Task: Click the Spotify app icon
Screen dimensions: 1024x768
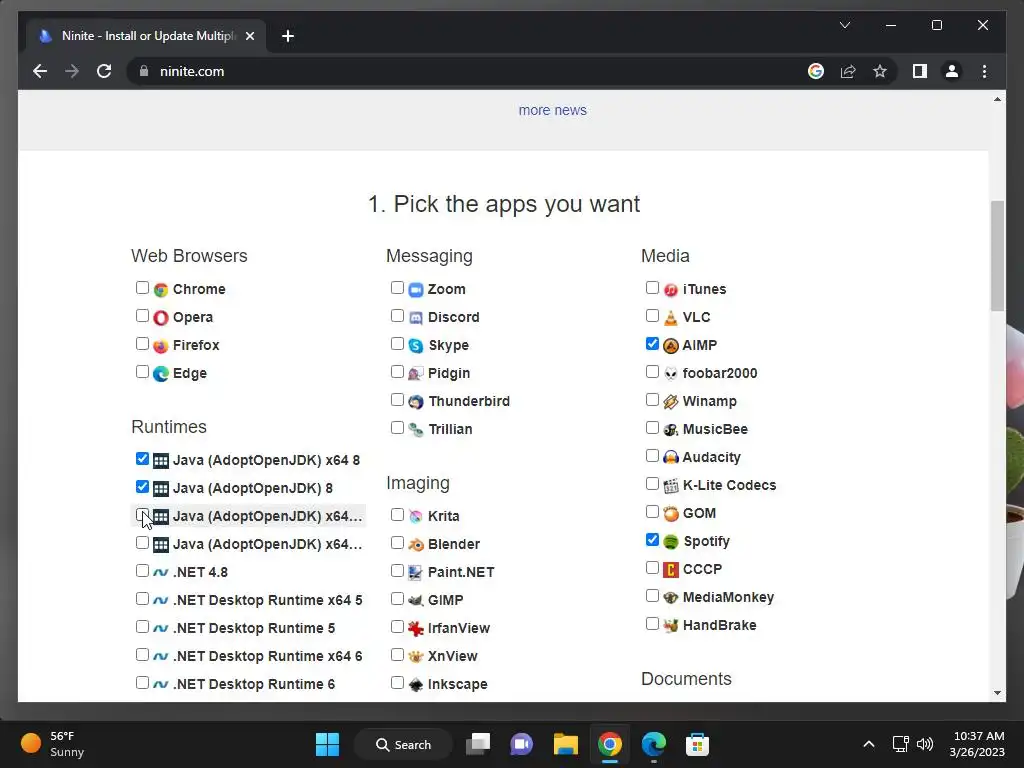Action: coord(671,541)
